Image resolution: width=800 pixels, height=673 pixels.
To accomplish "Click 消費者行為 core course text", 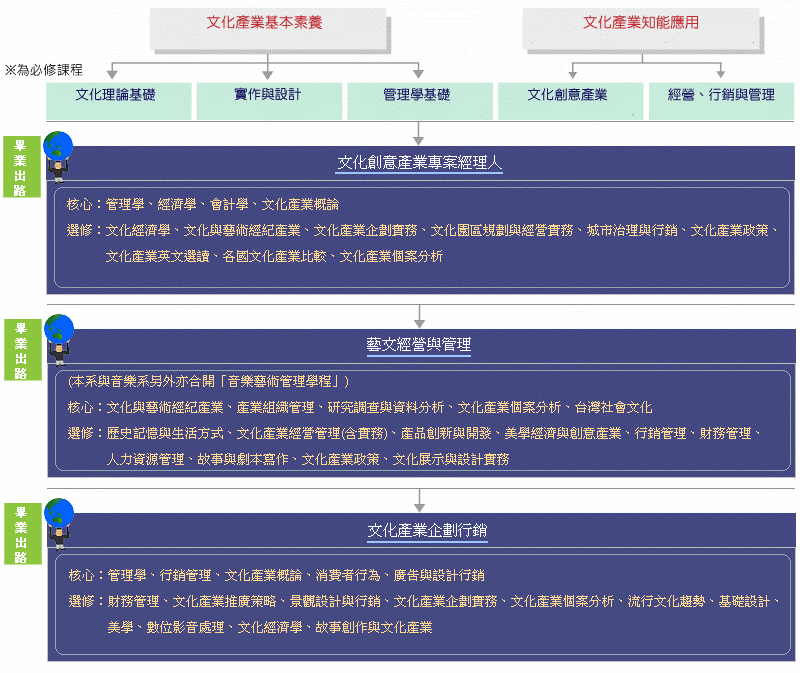I will click(x=347, y=576).
